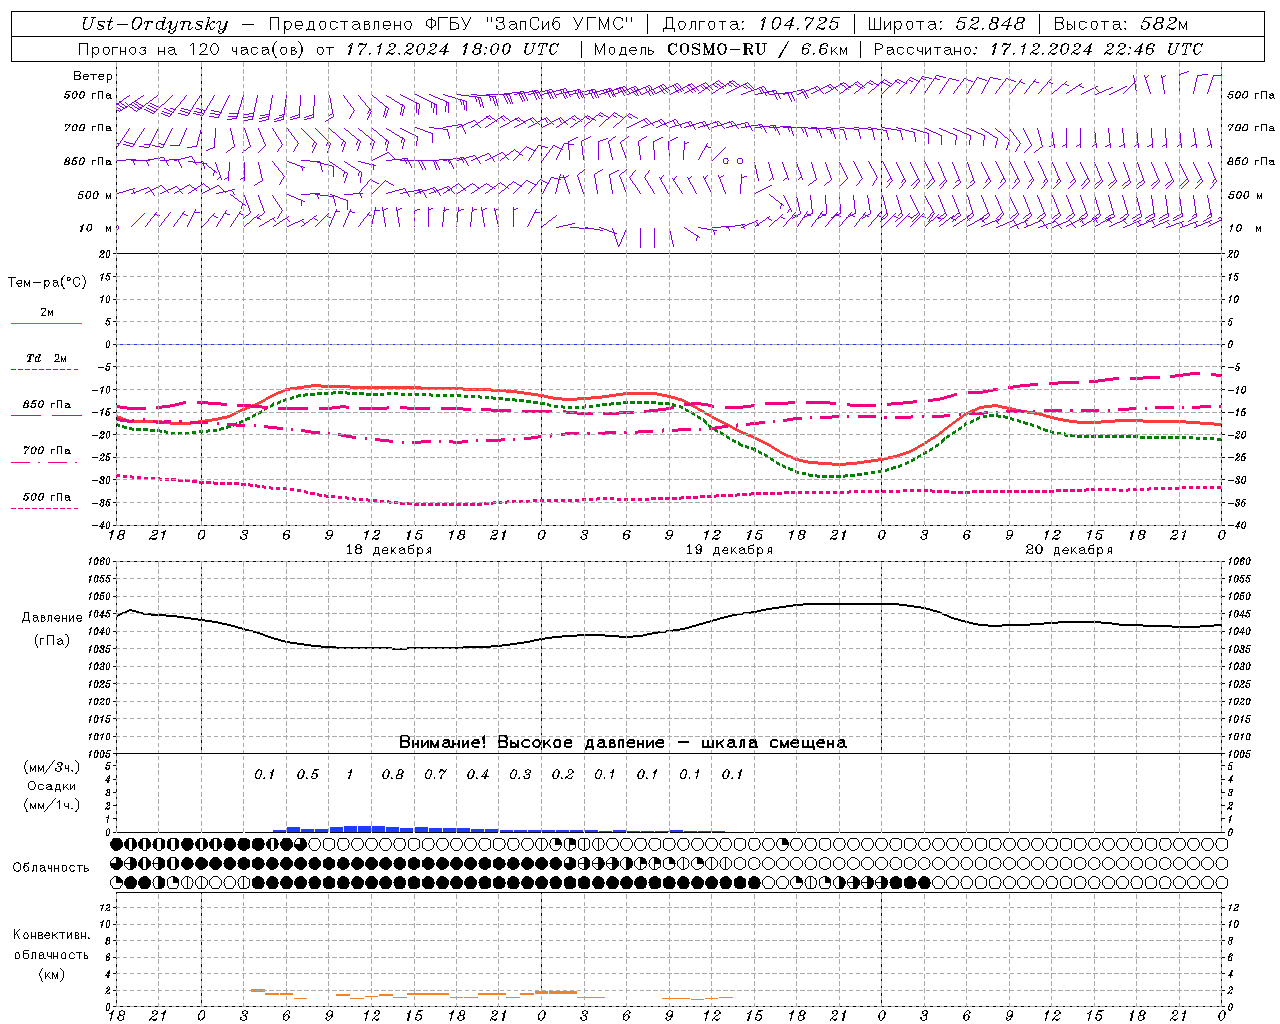Select the "Давление" pressure panel label
The image size is (1280, 1024).
pos(52,618)
